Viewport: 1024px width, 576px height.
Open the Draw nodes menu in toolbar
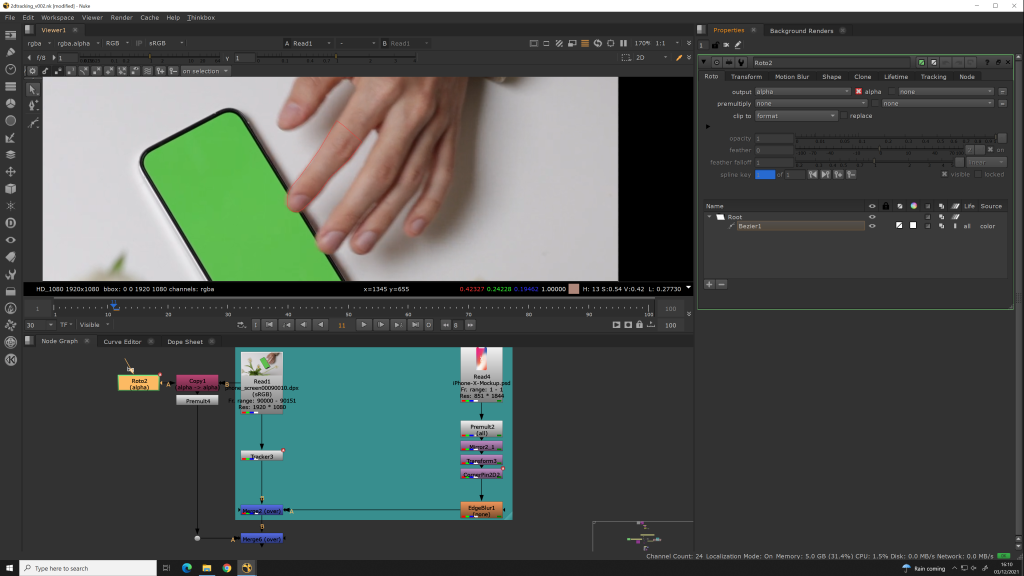click(x=10, y=52)
